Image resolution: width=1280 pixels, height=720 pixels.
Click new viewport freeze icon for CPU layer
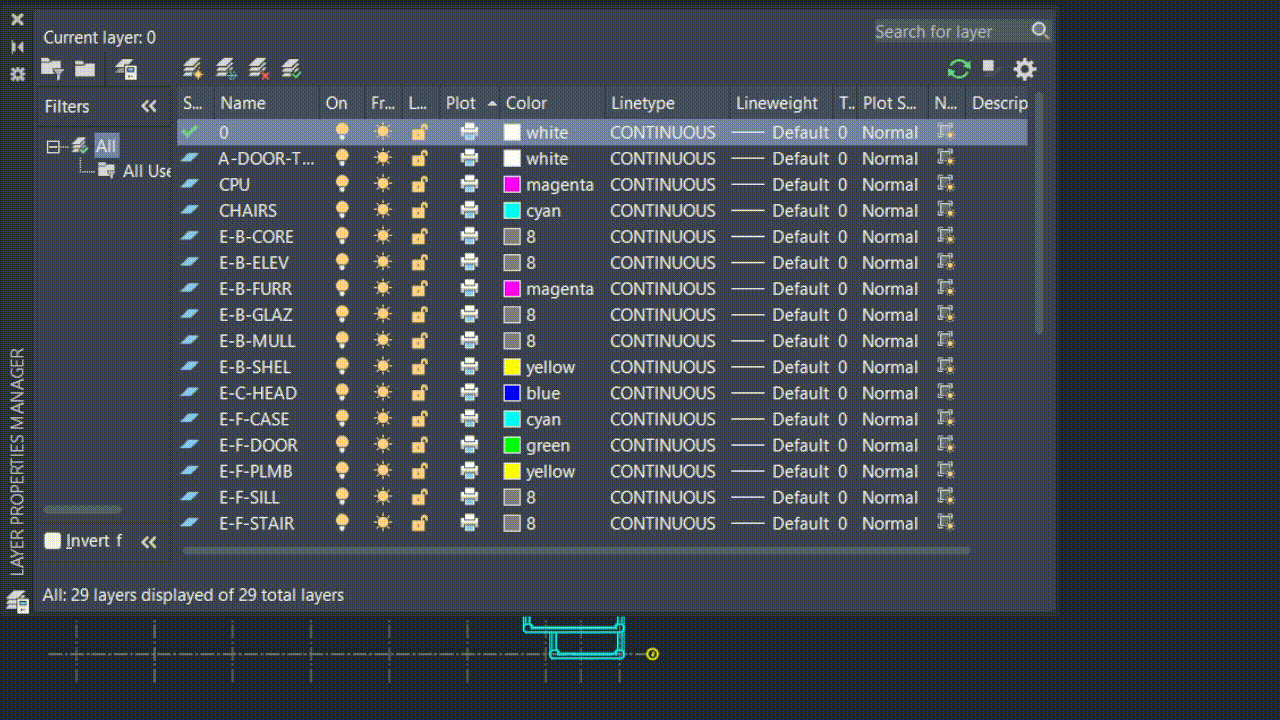tap(945, 184)
